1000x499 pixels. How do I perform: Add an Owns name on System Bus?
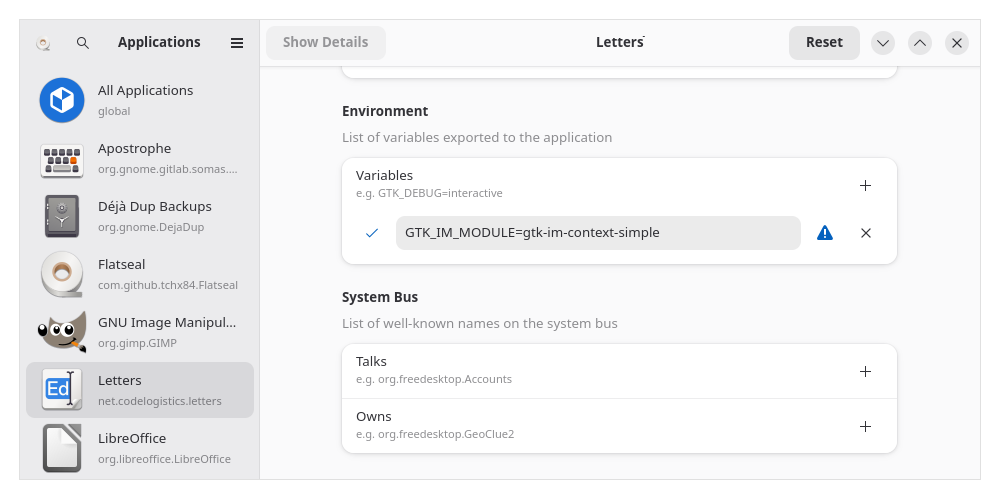pos(865,426)
